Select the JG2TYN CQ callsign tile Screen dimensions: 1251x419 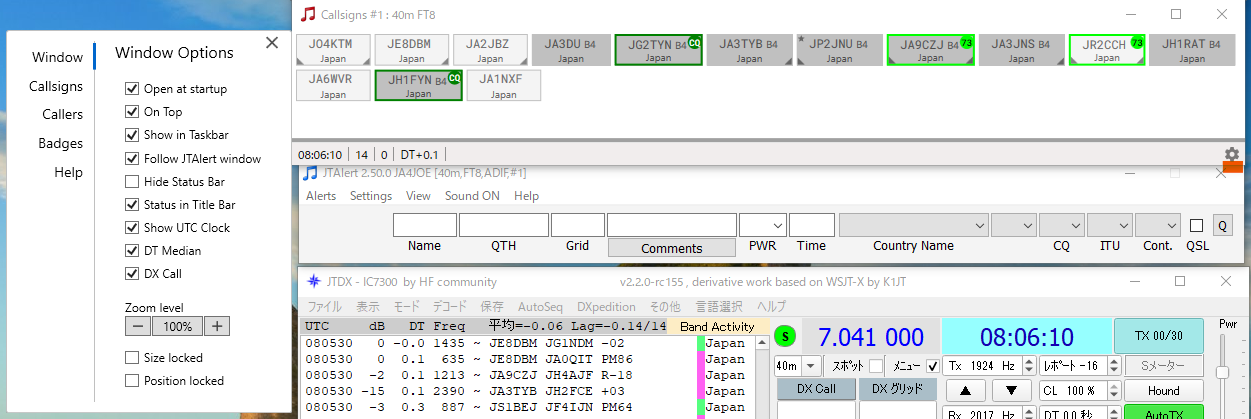coord(658,50)
